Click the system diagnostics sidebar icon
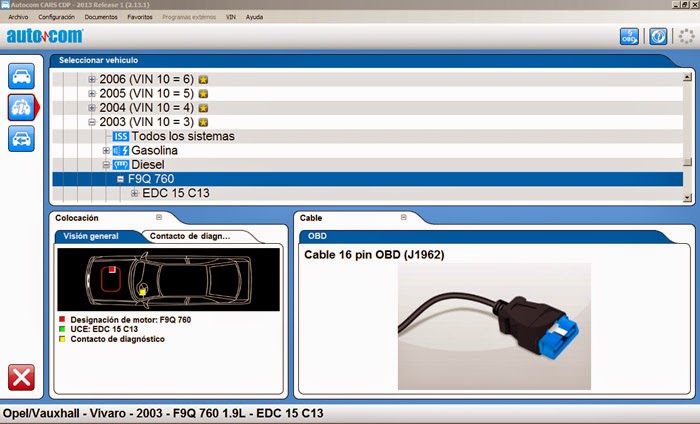Screen dimensions: 700x424 coord(21,108)
